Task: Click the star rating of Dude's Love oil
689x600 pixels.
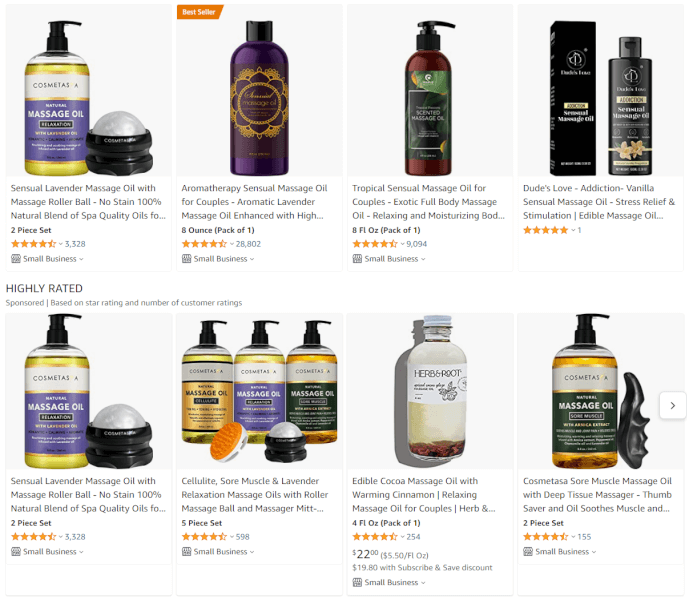Action: (x=545, y=230)
